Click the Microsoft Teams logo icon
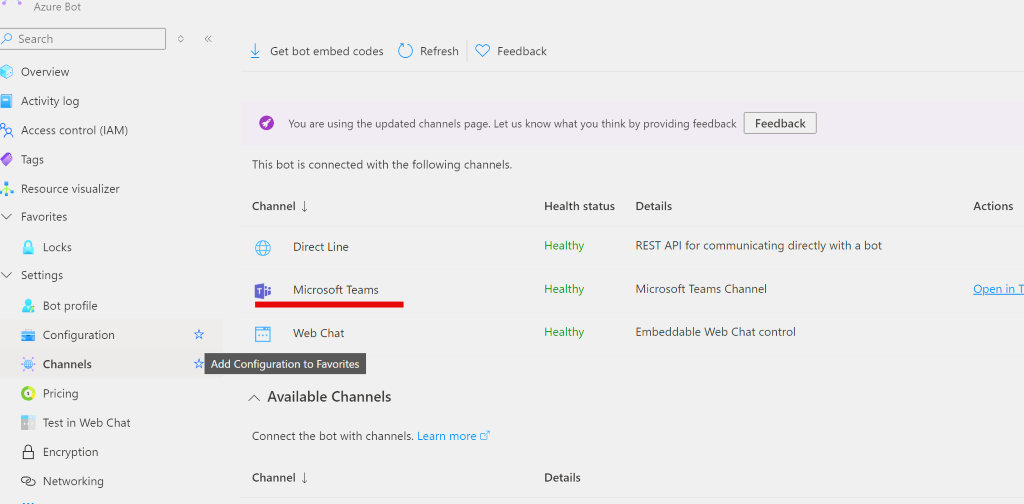1024x504 pixels. tap(263, 291)
